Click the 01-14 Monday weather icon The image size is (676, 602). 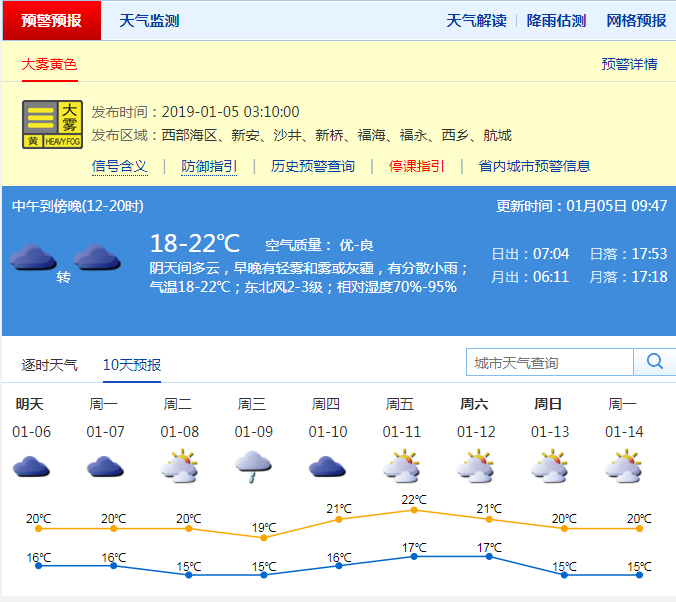coord(622,467)
